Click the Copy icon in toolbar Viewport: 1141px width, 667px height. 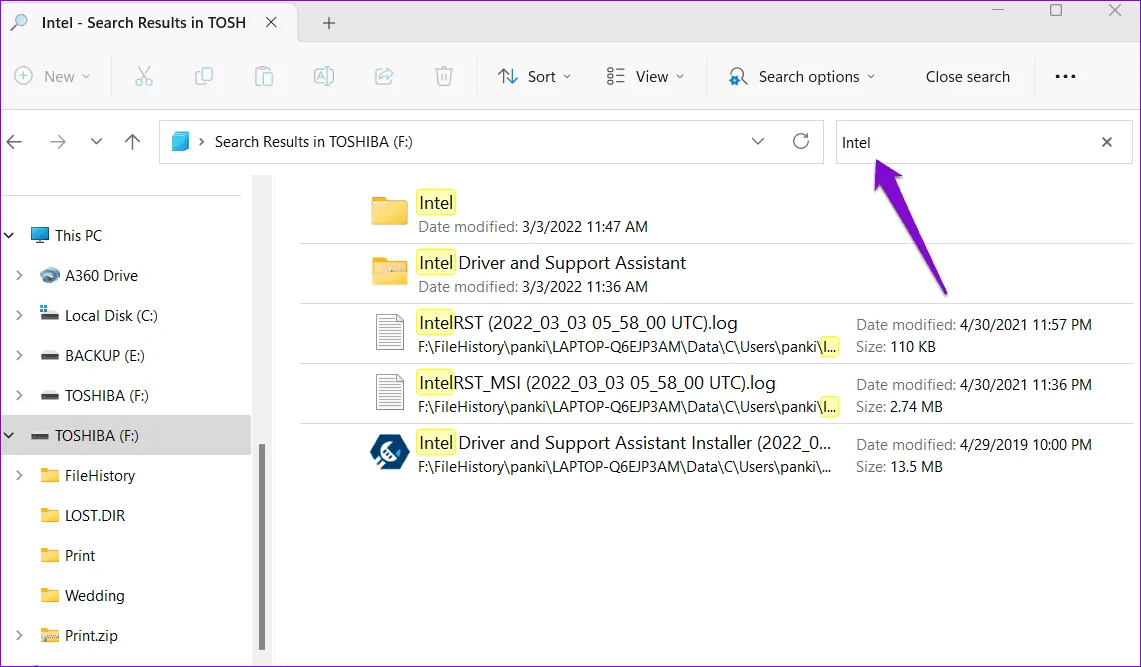[204, 77]
